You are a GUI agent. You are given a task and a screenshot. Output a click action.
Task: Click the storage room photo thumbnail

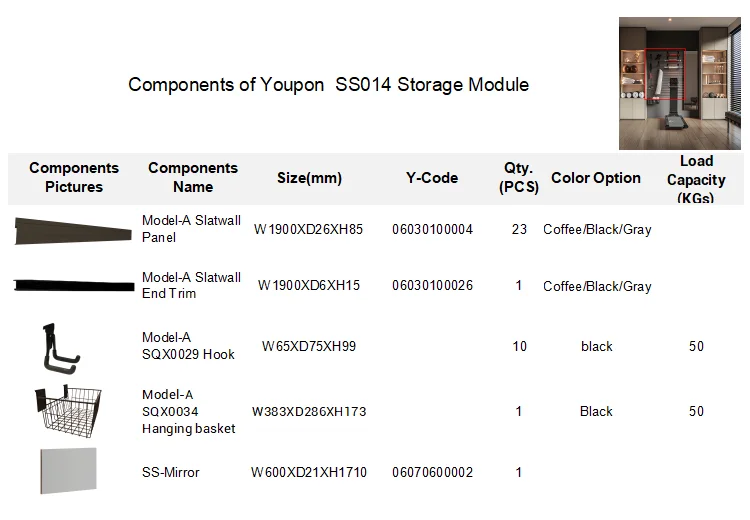coord(679,83)
